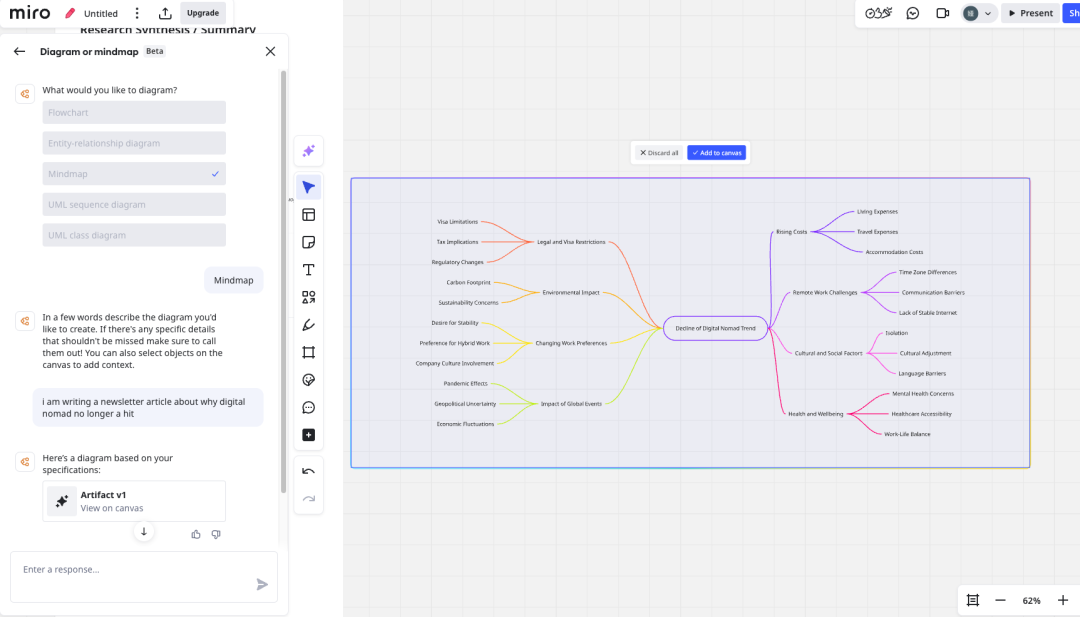This screenshot has width=1080, height=617.
Task: Select the Mindmap diagram option
Action: coord(134,174)
